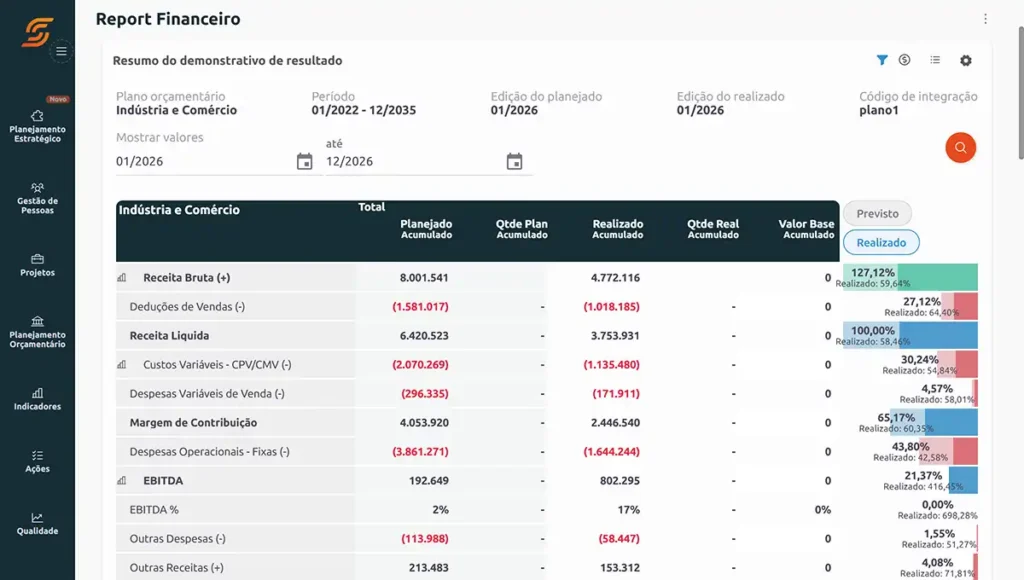This screenshot has height=580, width=1024.
Task: Open Planejamento Orçamentário in the sidebar
Action: (37, 332)
